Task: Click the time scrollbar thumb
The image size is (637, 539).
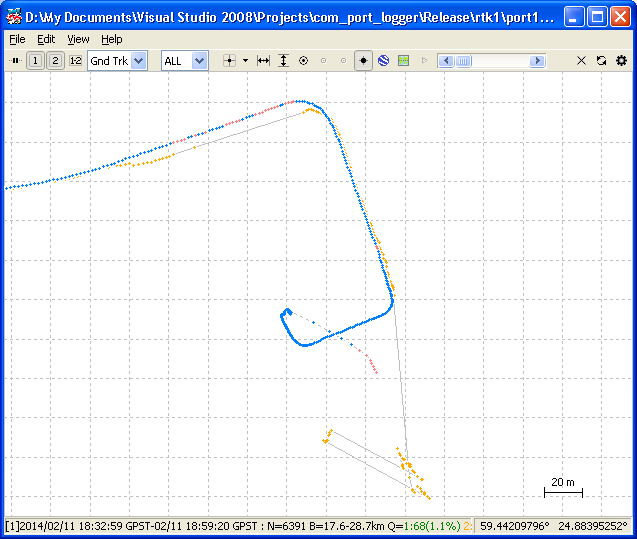Action: pos(463,61)
